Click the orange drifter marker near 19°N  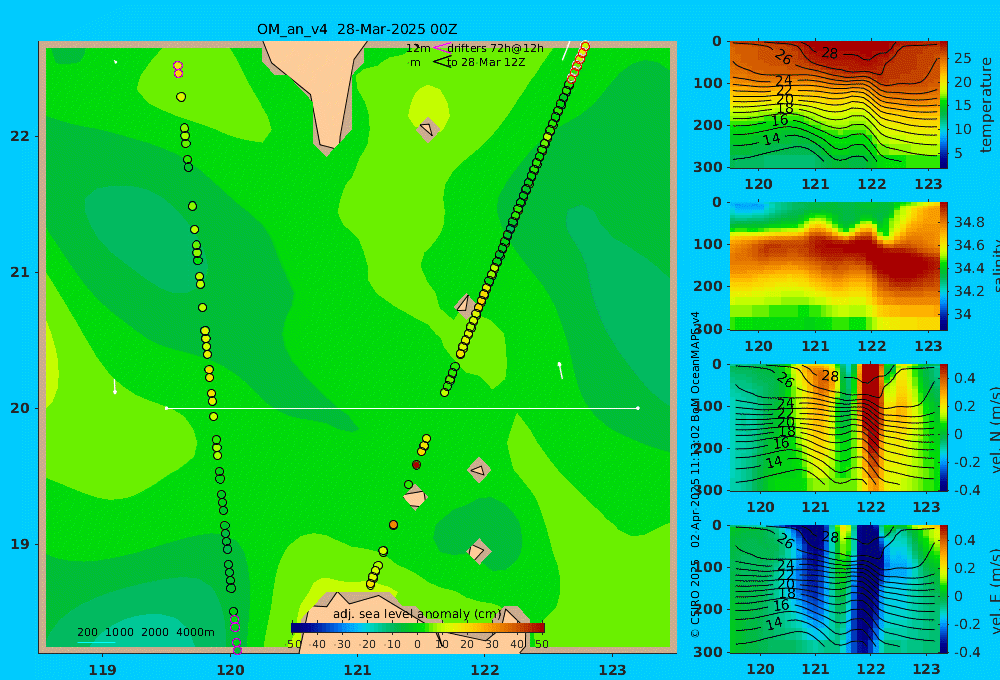[393, 525]
